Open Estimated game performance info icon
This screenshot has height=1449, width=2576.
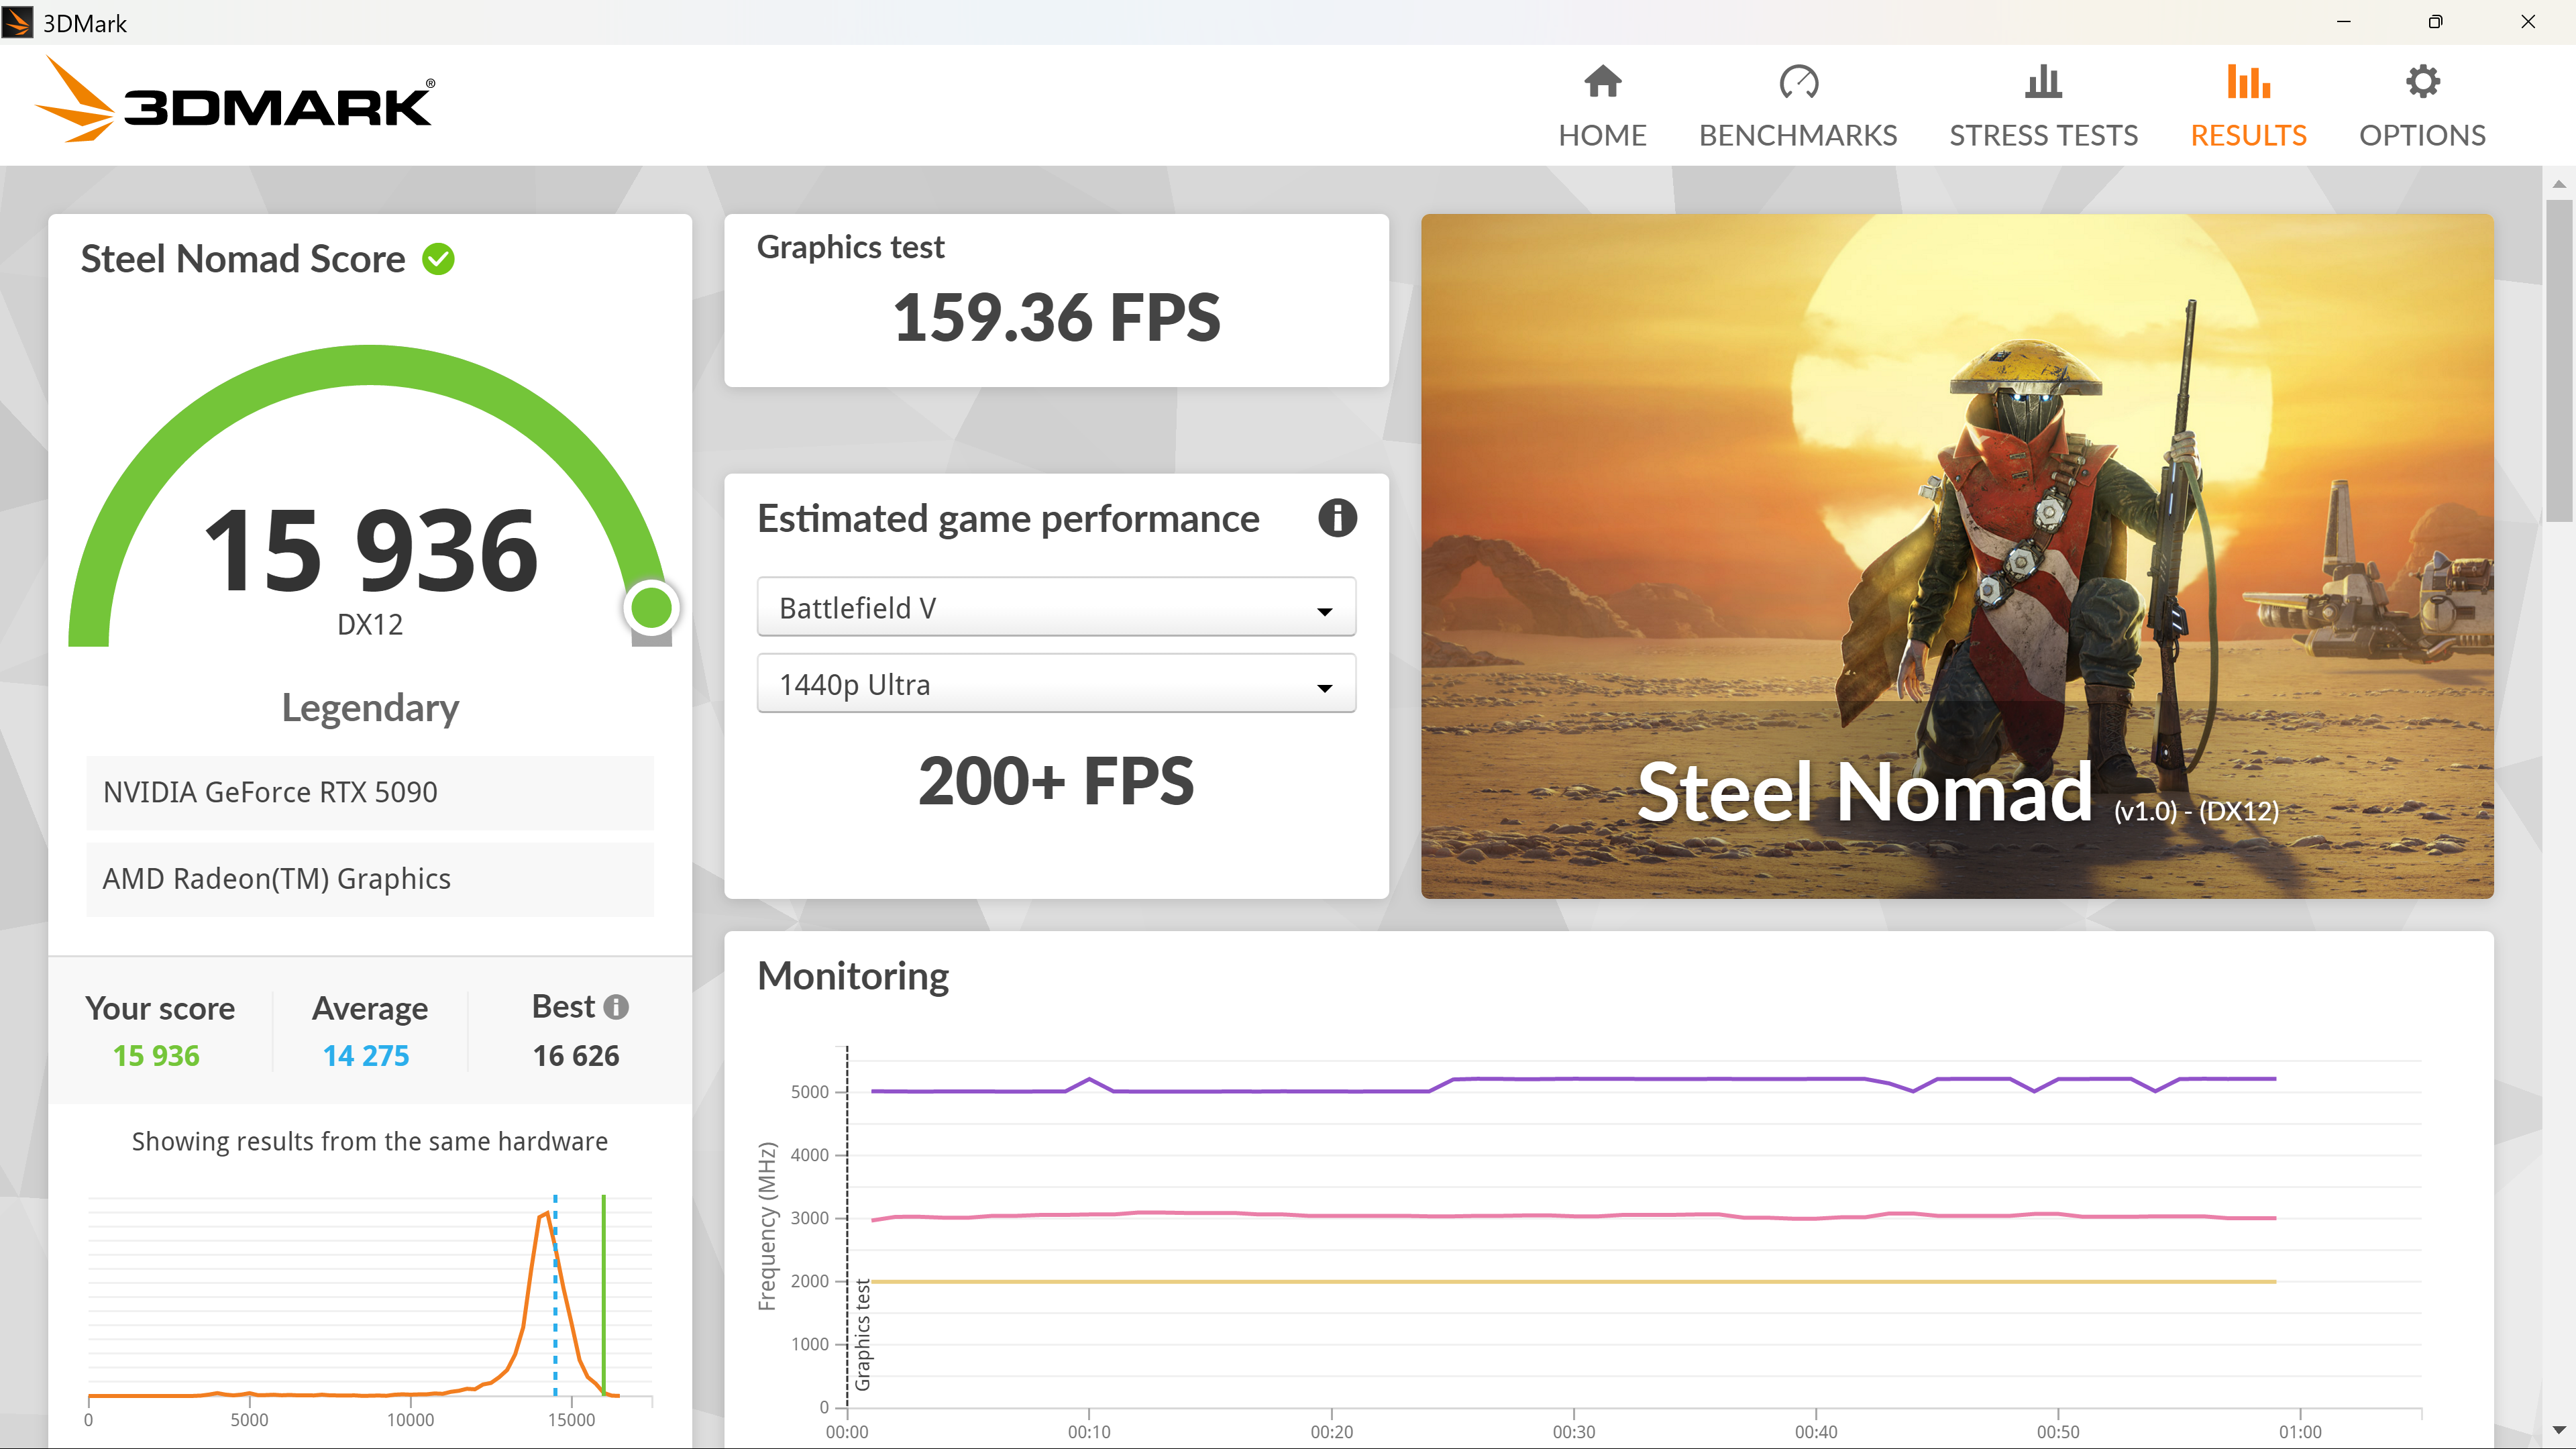pyautogui.click(x=1337, y=518)
